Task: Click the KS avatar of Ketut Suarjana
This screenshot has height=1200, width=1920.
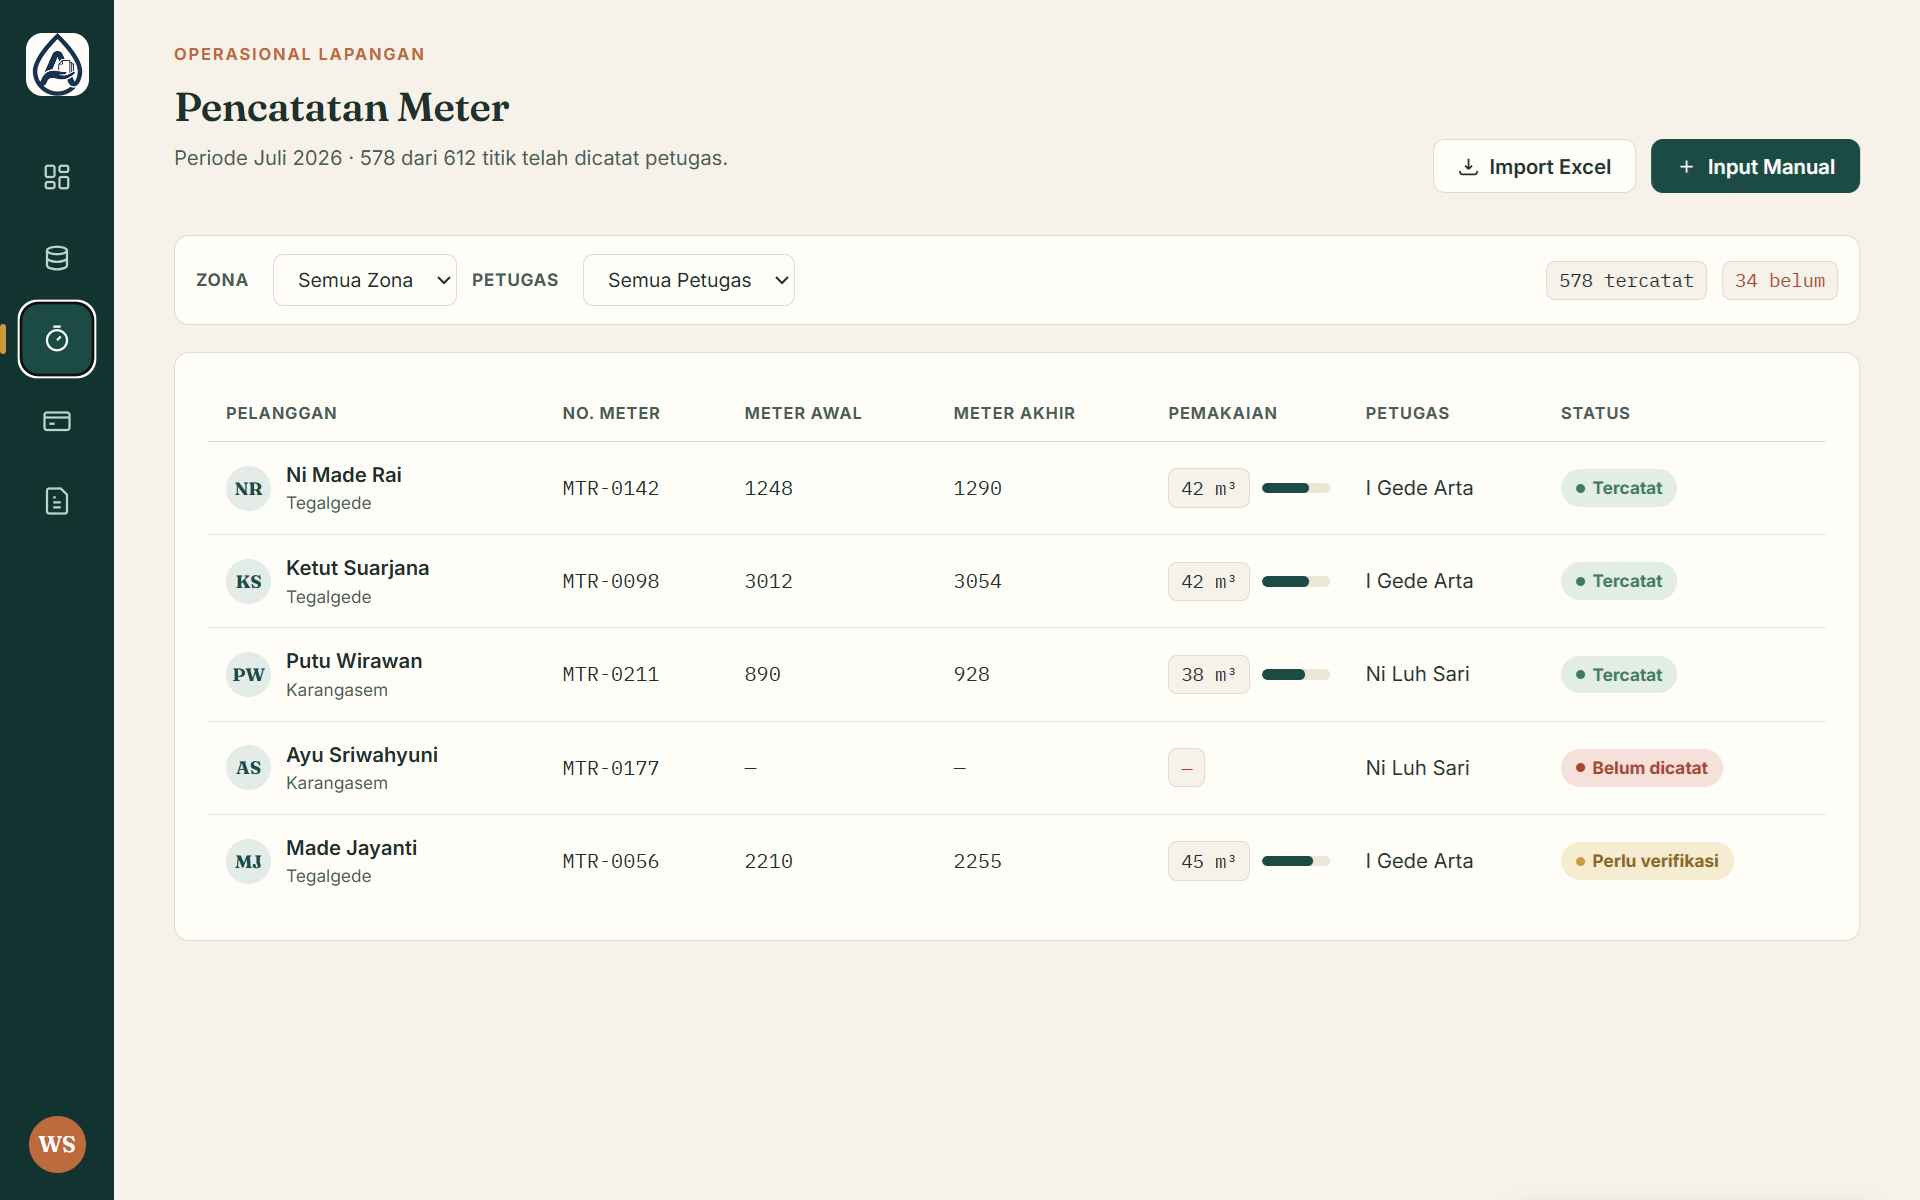Action: pyautogui.click(x=248, y=581)
